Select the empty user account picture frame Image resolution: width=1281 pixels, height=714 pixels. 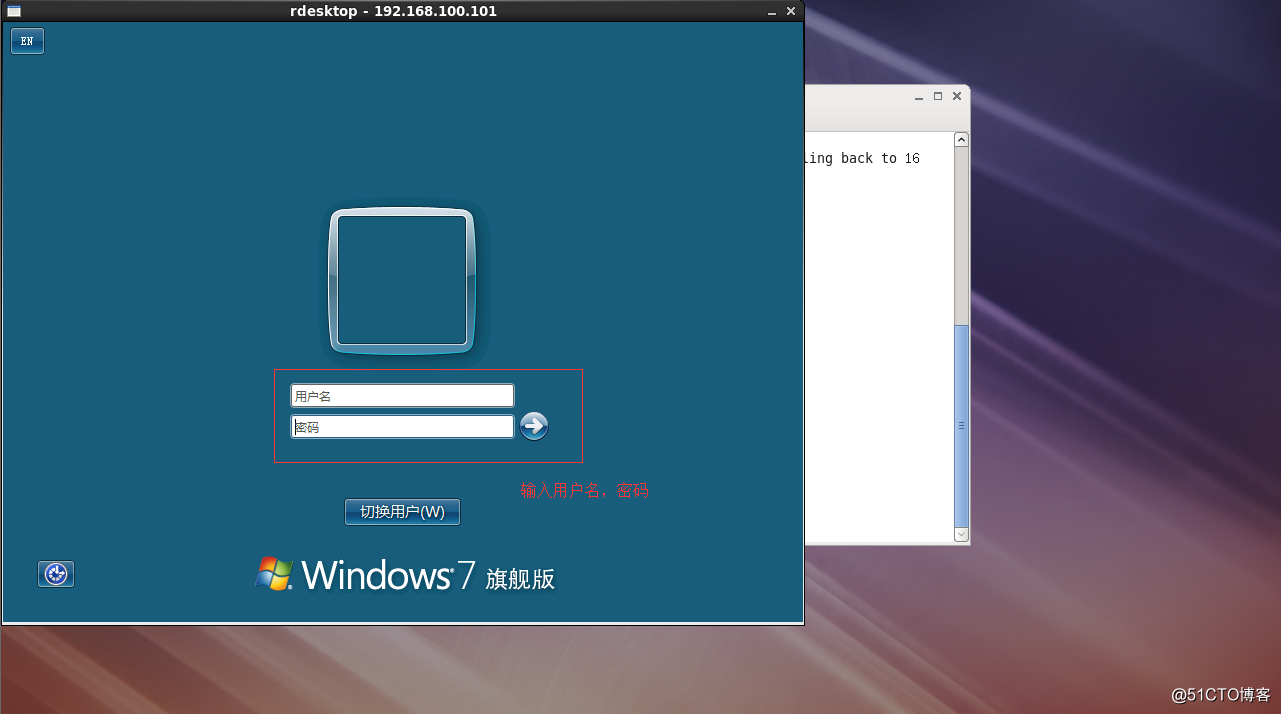(402, 281)
